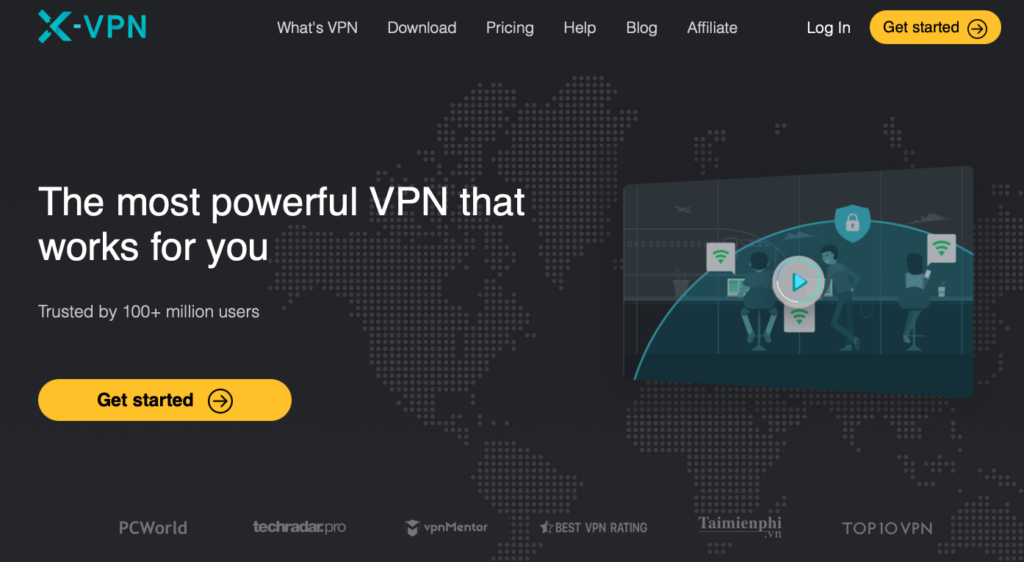Click arrow icon in header Get started button

click(977, 28)
